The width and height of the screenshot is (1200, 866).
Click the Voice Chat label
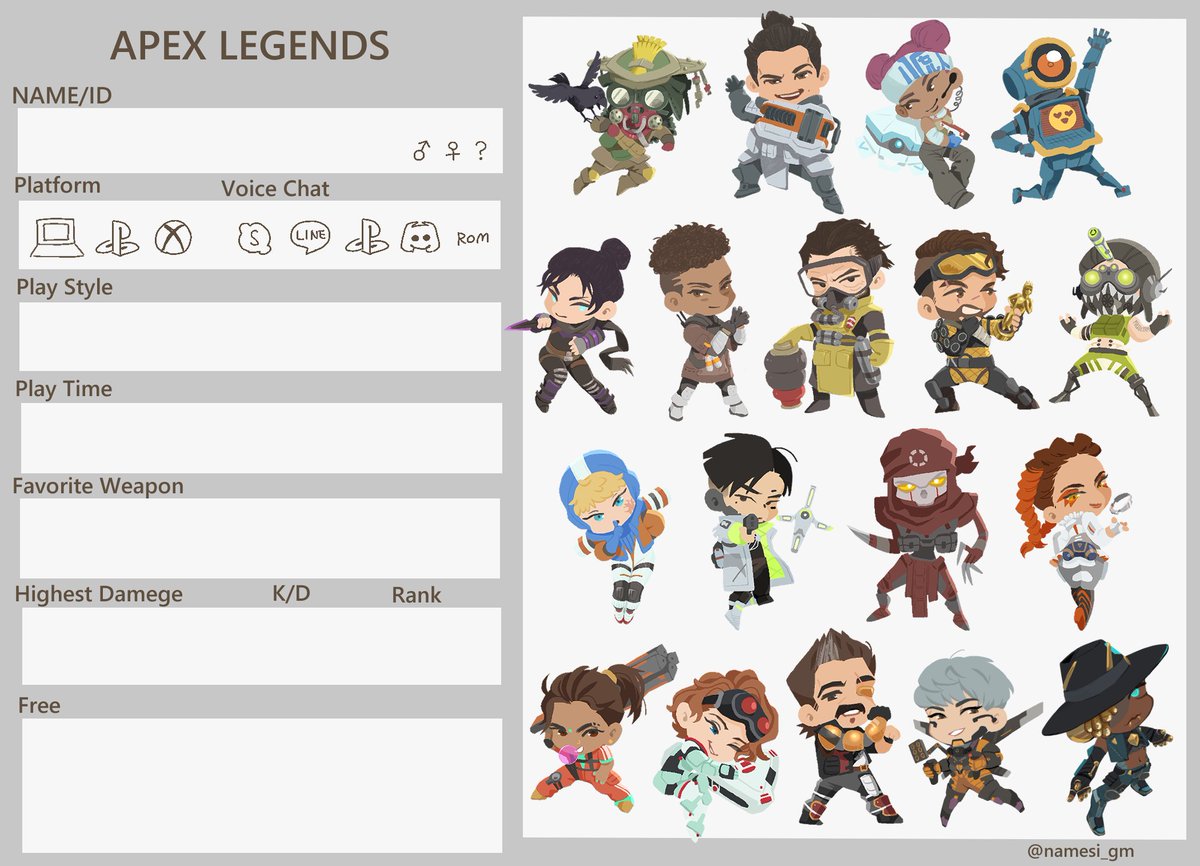275,189
